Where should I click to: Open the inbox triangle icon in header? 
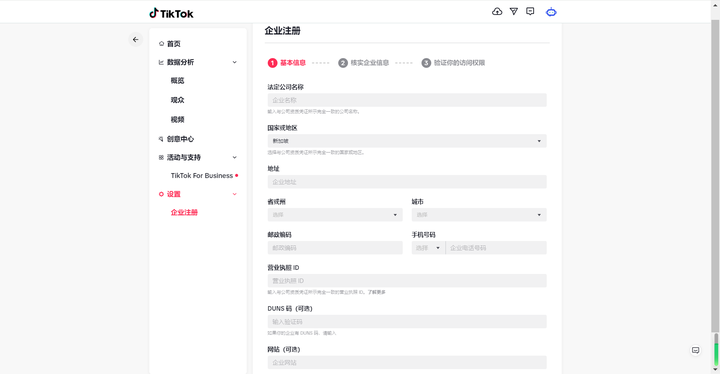click(x=514, y=11)
